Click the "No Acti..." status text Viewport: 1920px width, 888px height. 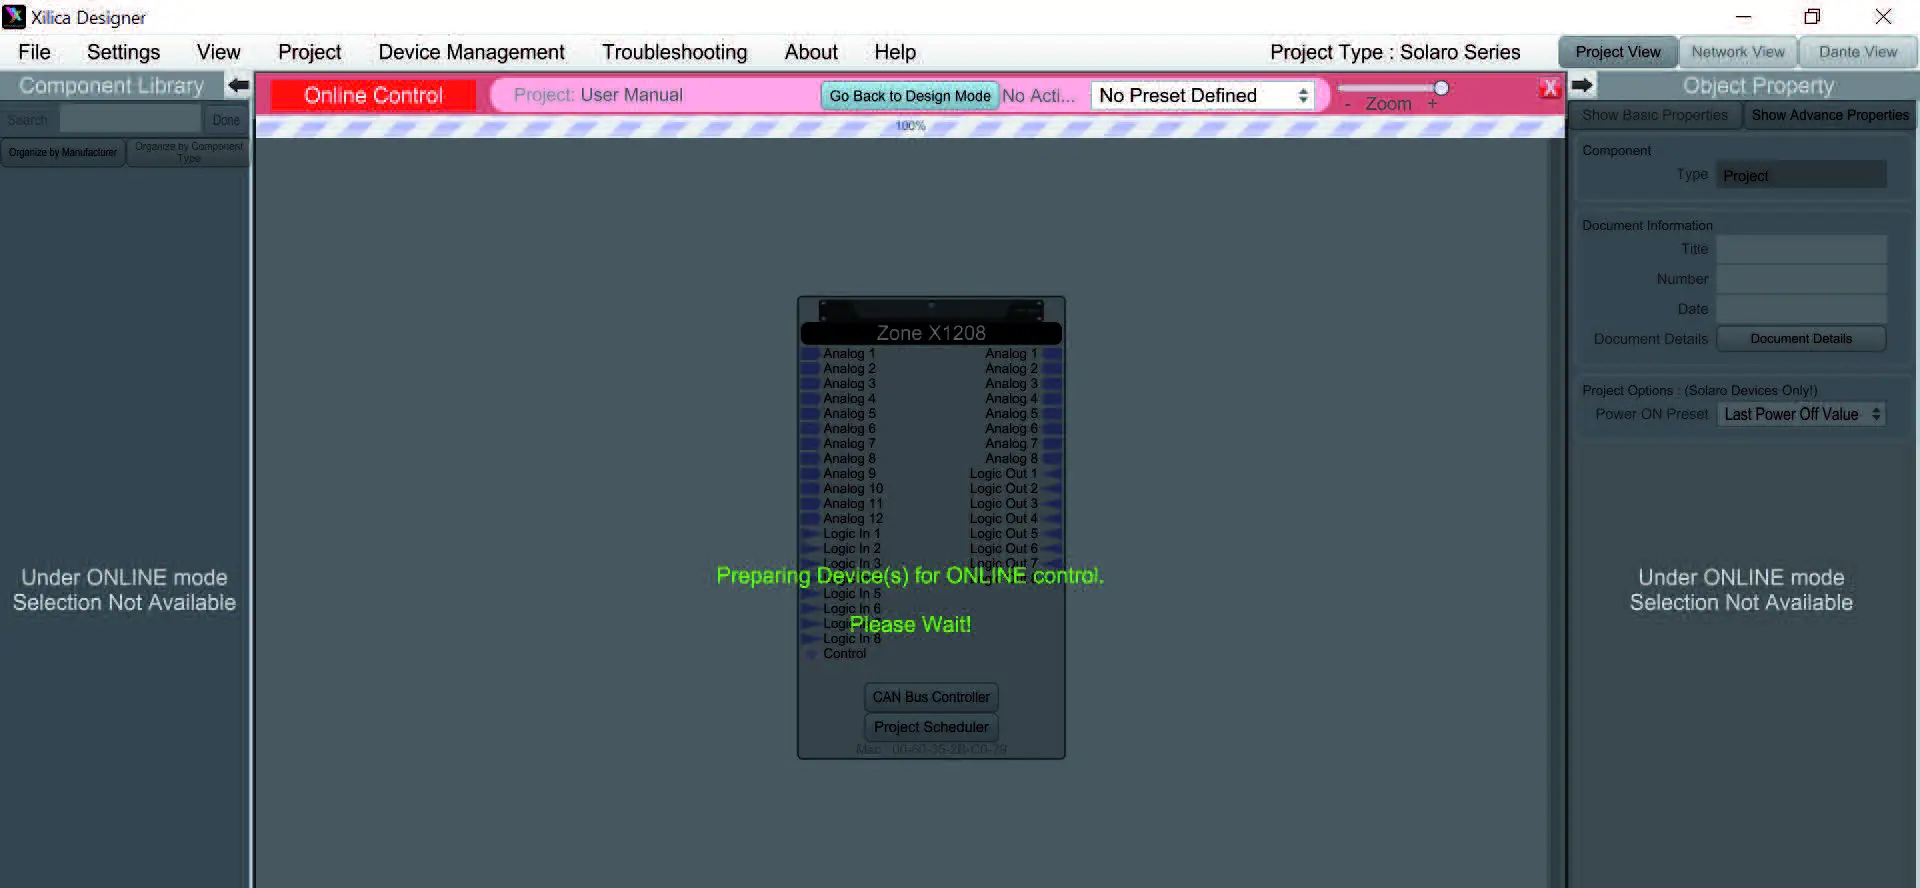(x=1039, y=96)
